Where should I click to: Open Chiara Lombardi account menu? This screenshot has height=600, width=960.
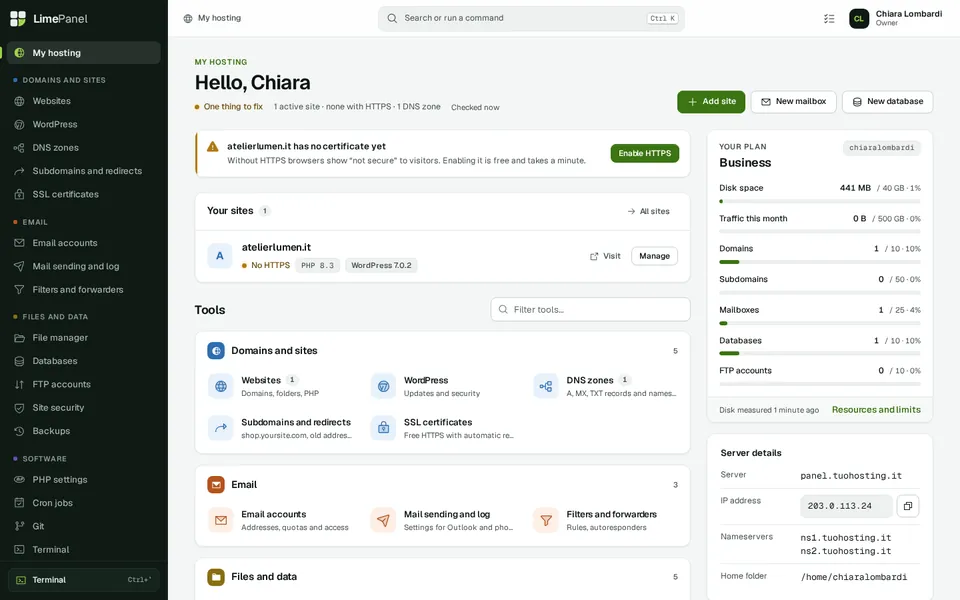pos(895,18)
